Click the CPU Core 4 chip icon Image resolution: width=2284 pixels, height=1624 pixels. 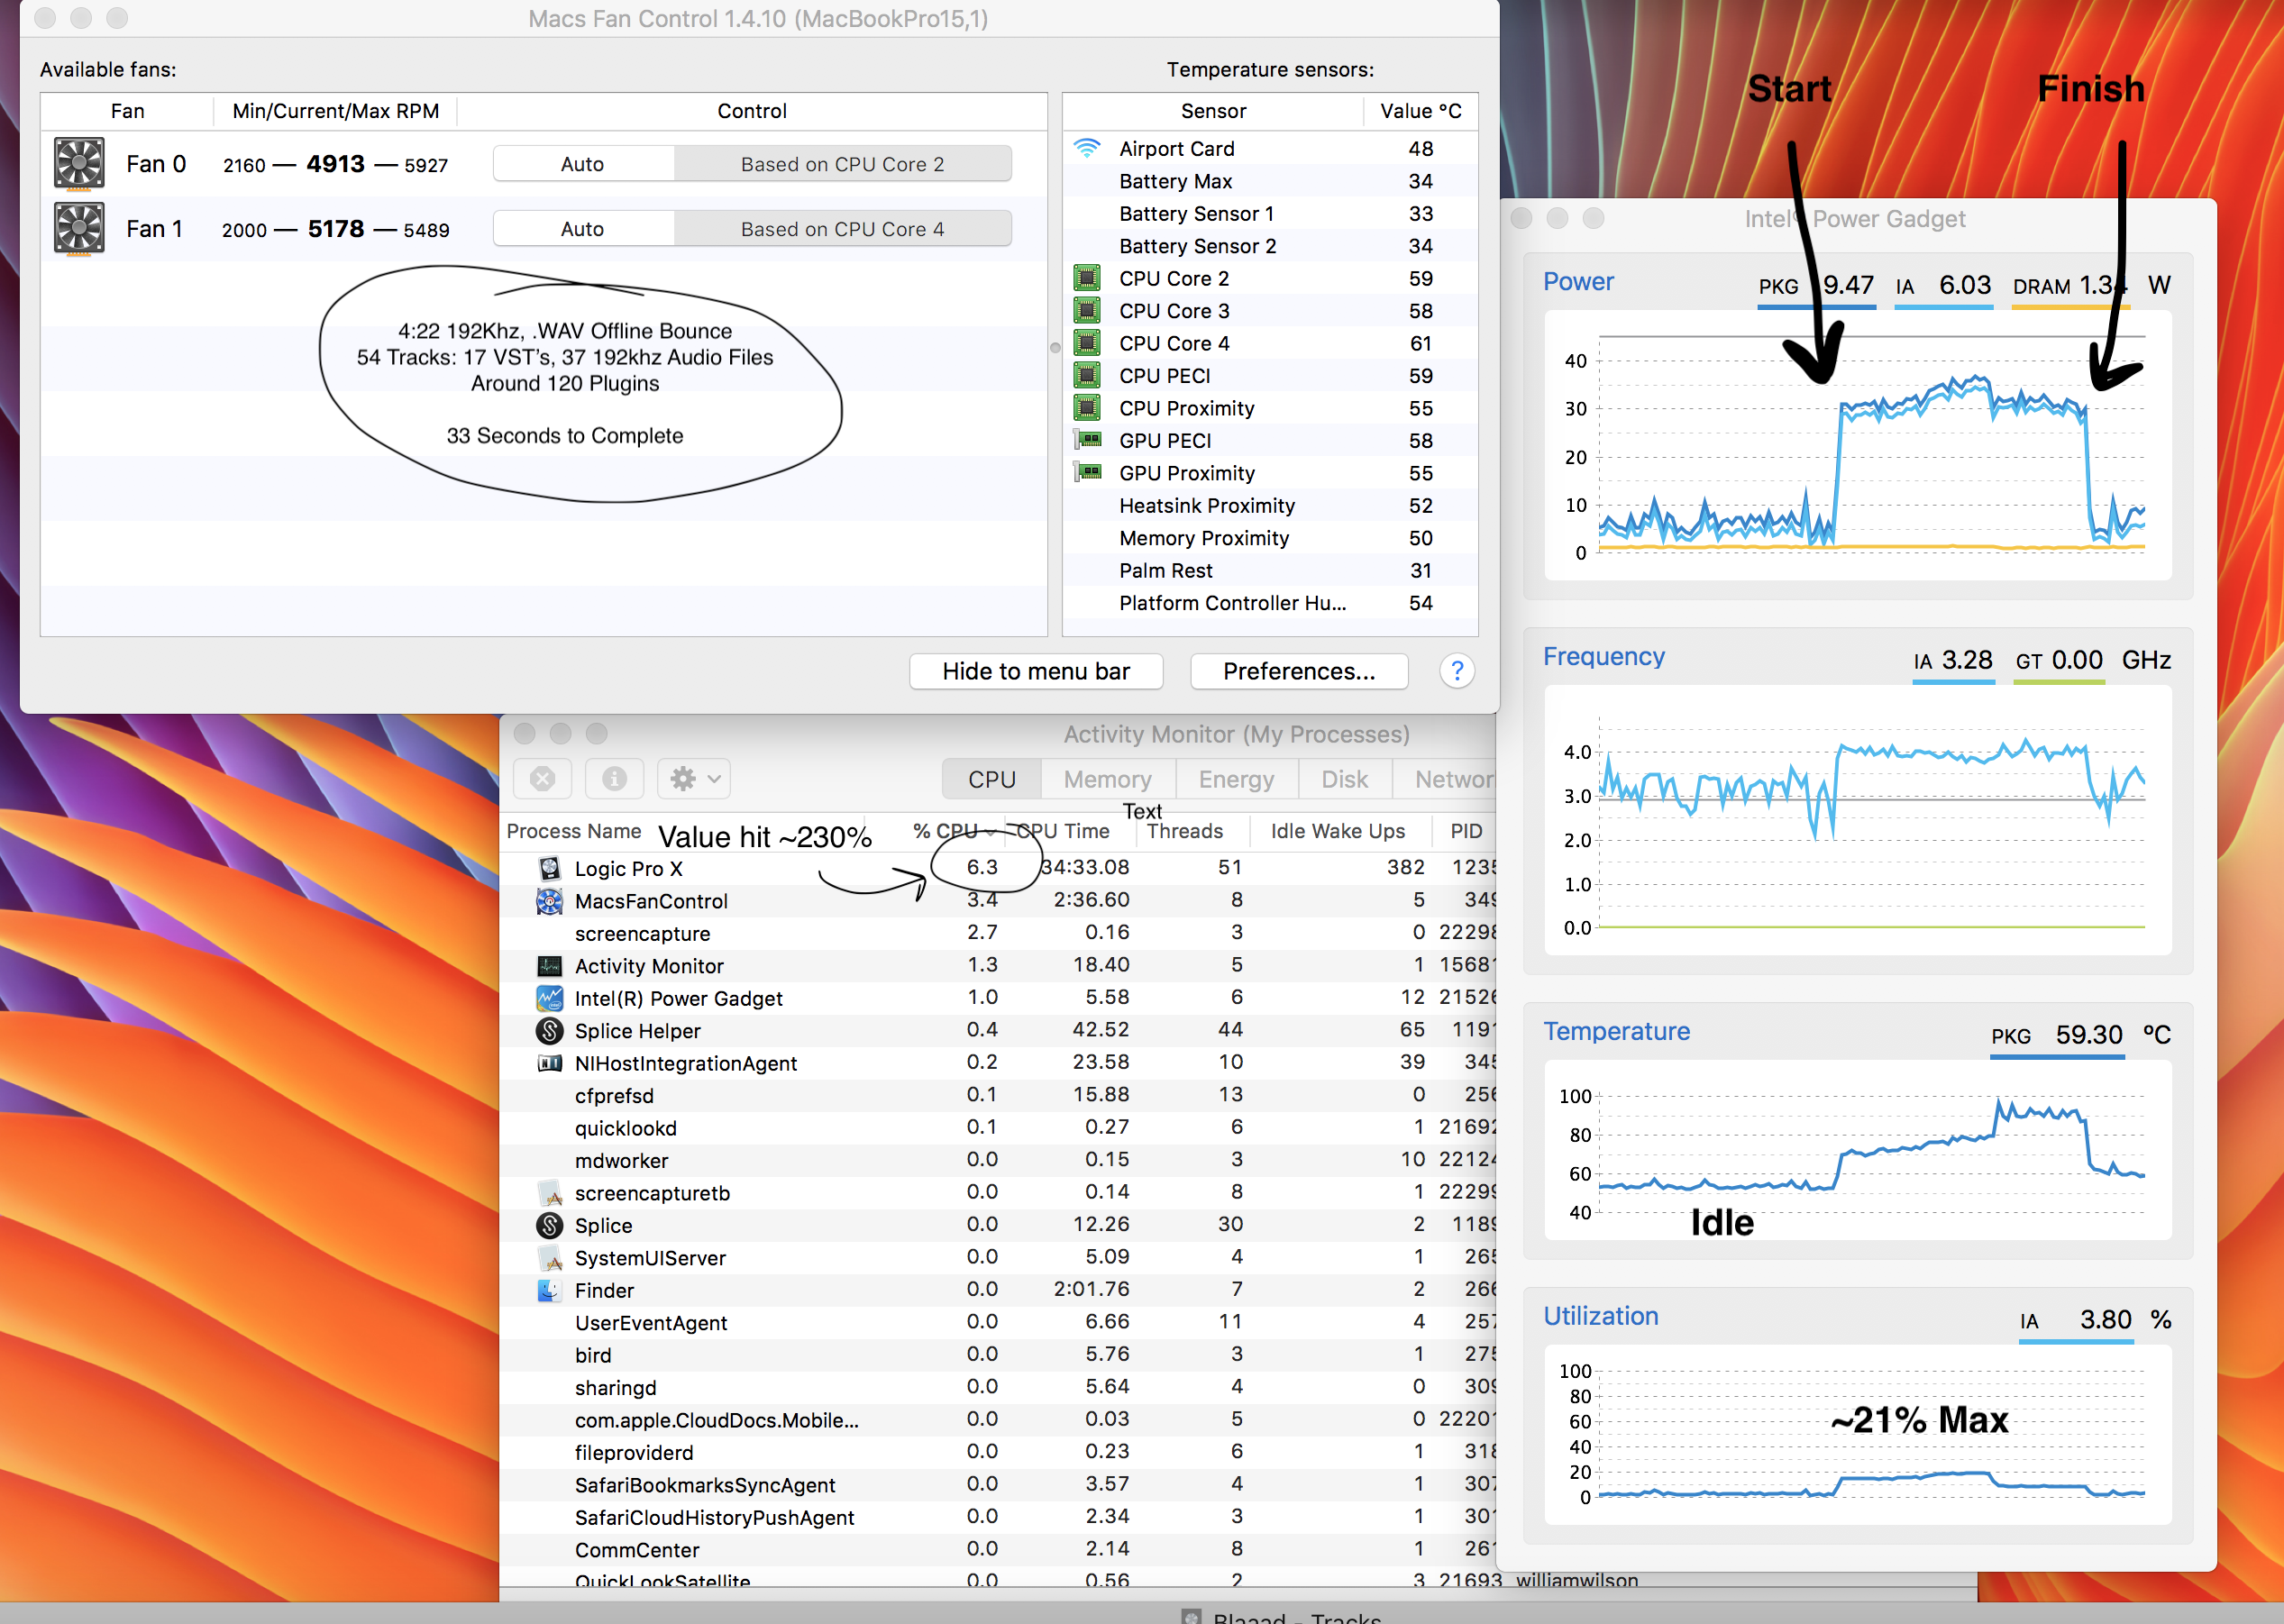[1087, 343]
